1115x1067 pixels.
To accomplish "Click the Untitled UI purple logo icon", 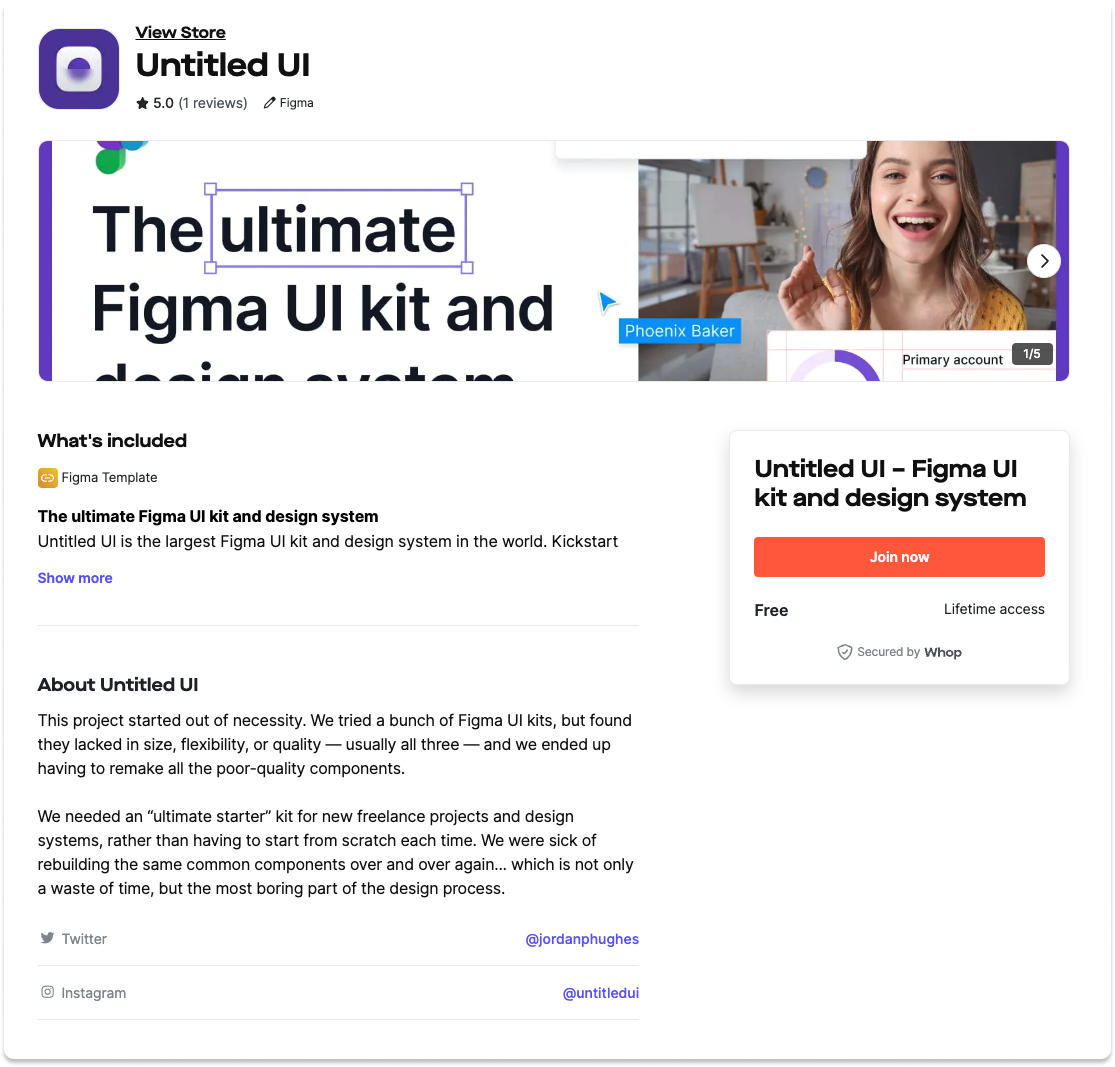I will tap(79, 69).
